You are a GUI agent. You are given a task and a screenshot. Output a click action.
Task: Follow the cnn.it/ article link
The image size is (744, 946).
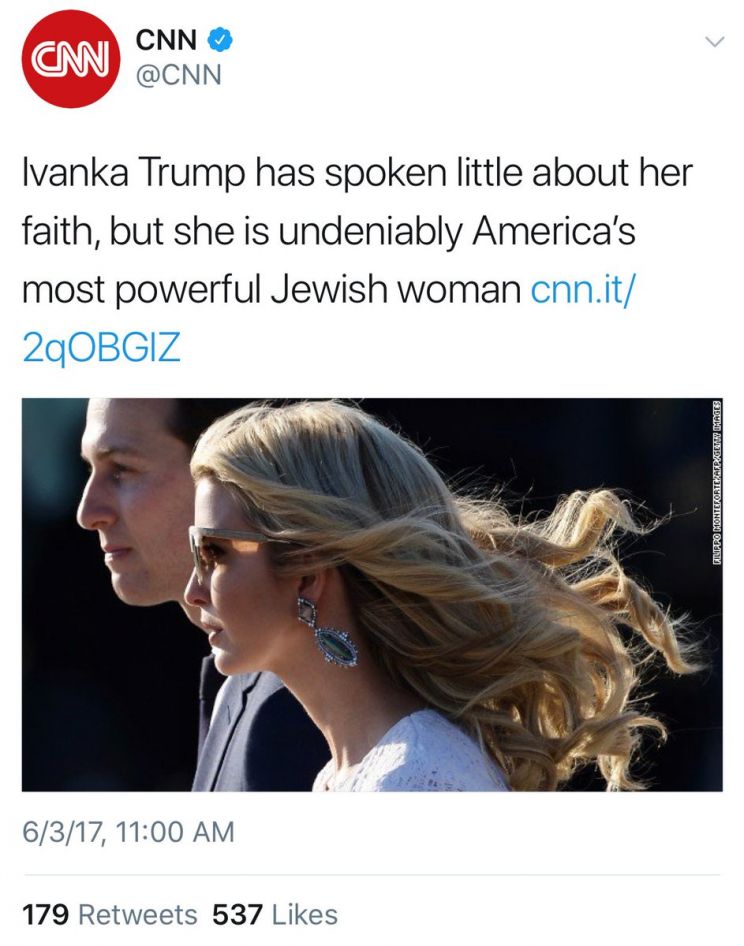coord(583,290)
